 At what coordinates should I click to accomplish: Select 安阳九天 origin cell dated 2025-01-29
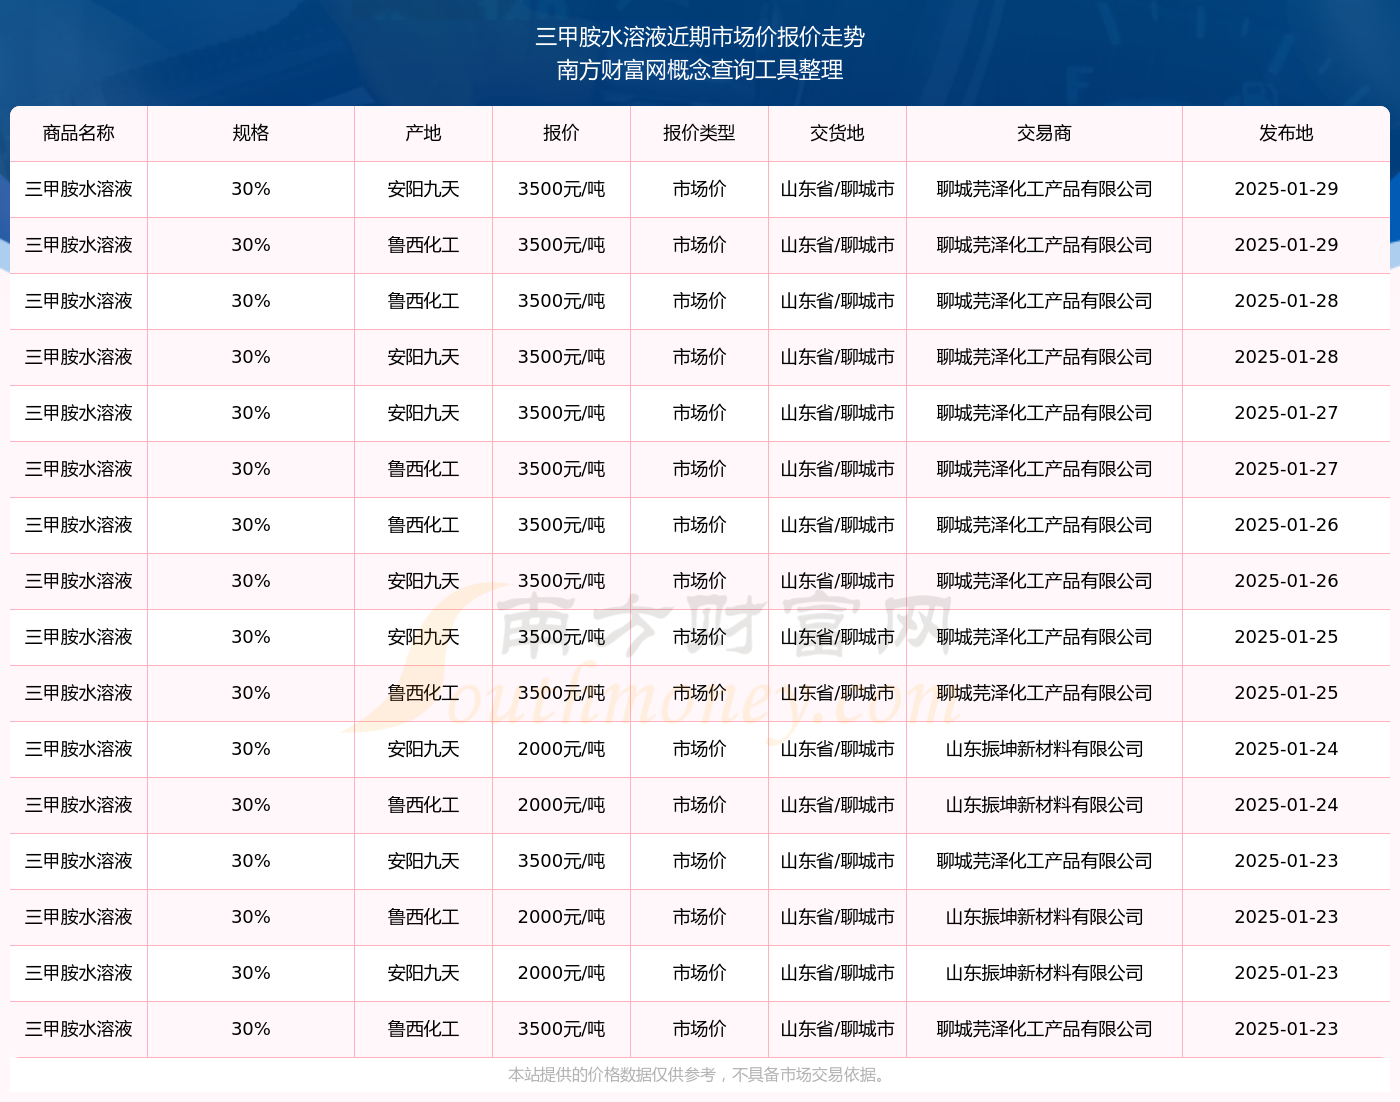423,189
